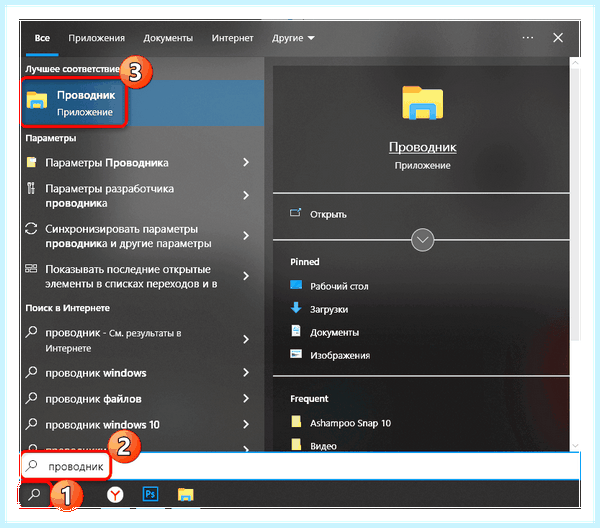Click the Проводник title link in preview
The height and width of the screenshot is (528, 600).
[422, 147]
